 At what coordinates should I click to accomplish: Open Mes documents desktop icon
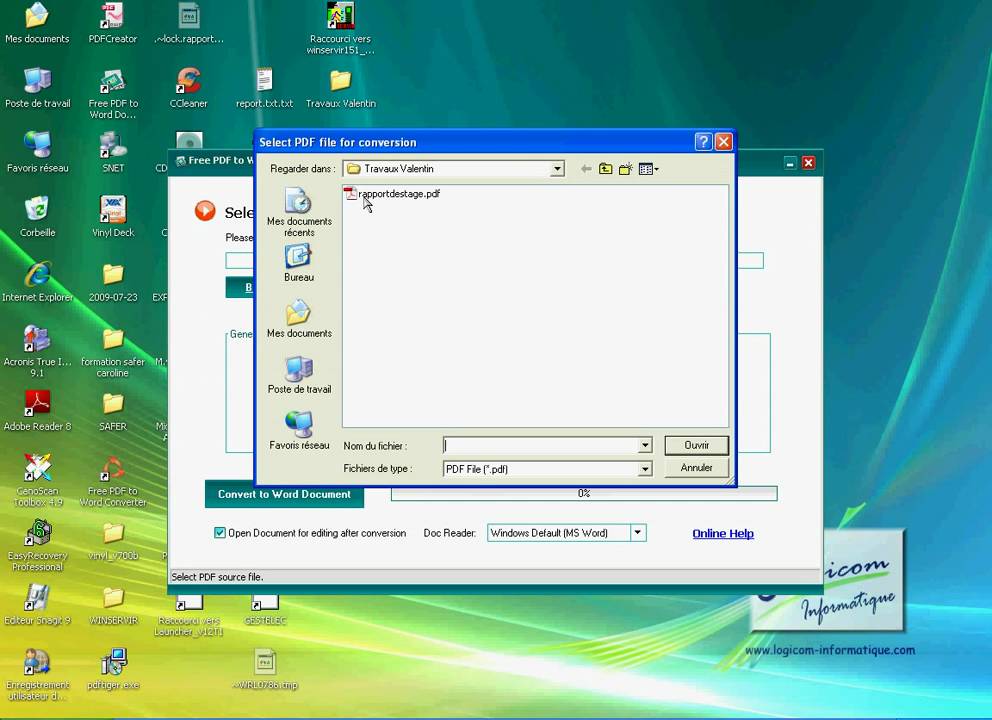point(37,24)
